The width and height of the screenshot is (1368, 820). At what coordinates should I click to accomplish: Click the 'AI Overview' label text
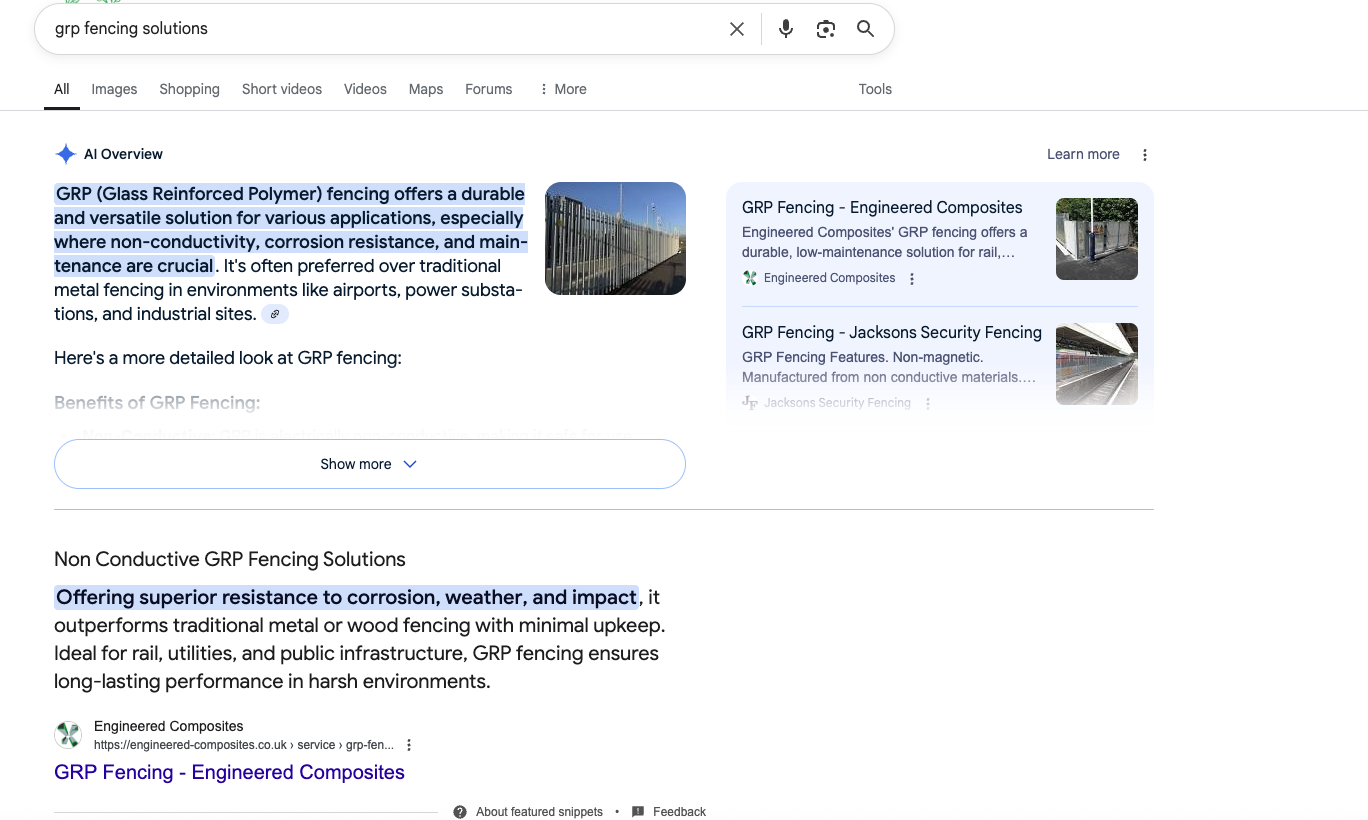[x=123, y=154]
